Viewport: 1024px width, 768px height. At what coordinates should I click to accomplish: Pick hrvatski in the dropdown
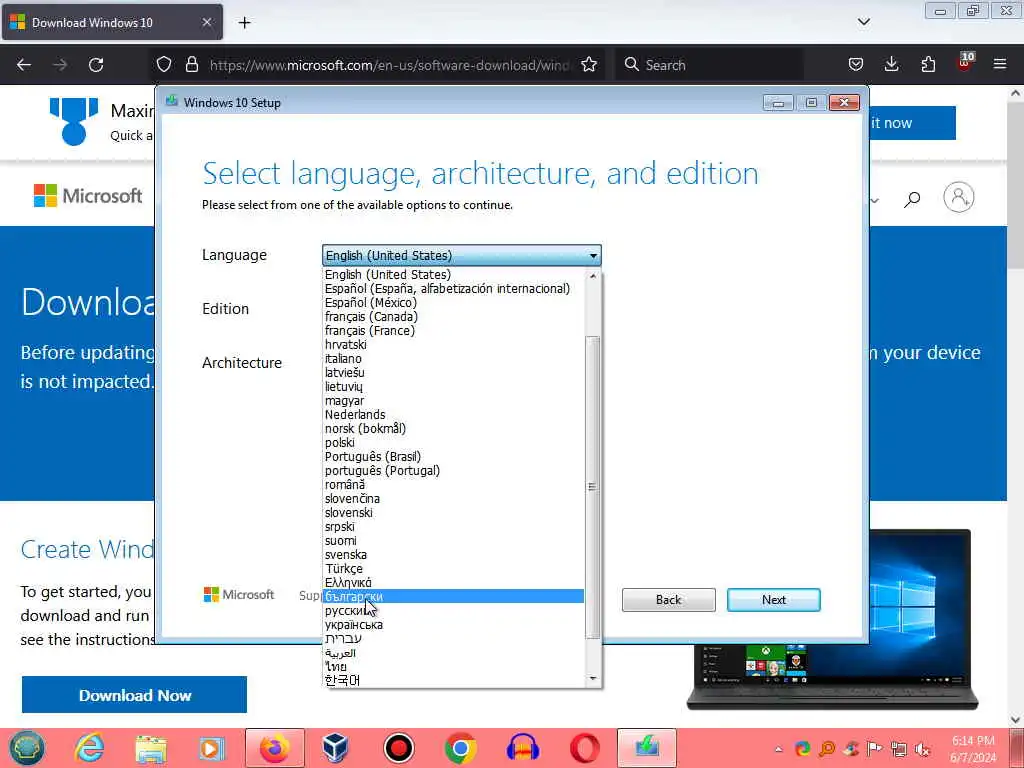pyautogui.click(x=453, y=345)
